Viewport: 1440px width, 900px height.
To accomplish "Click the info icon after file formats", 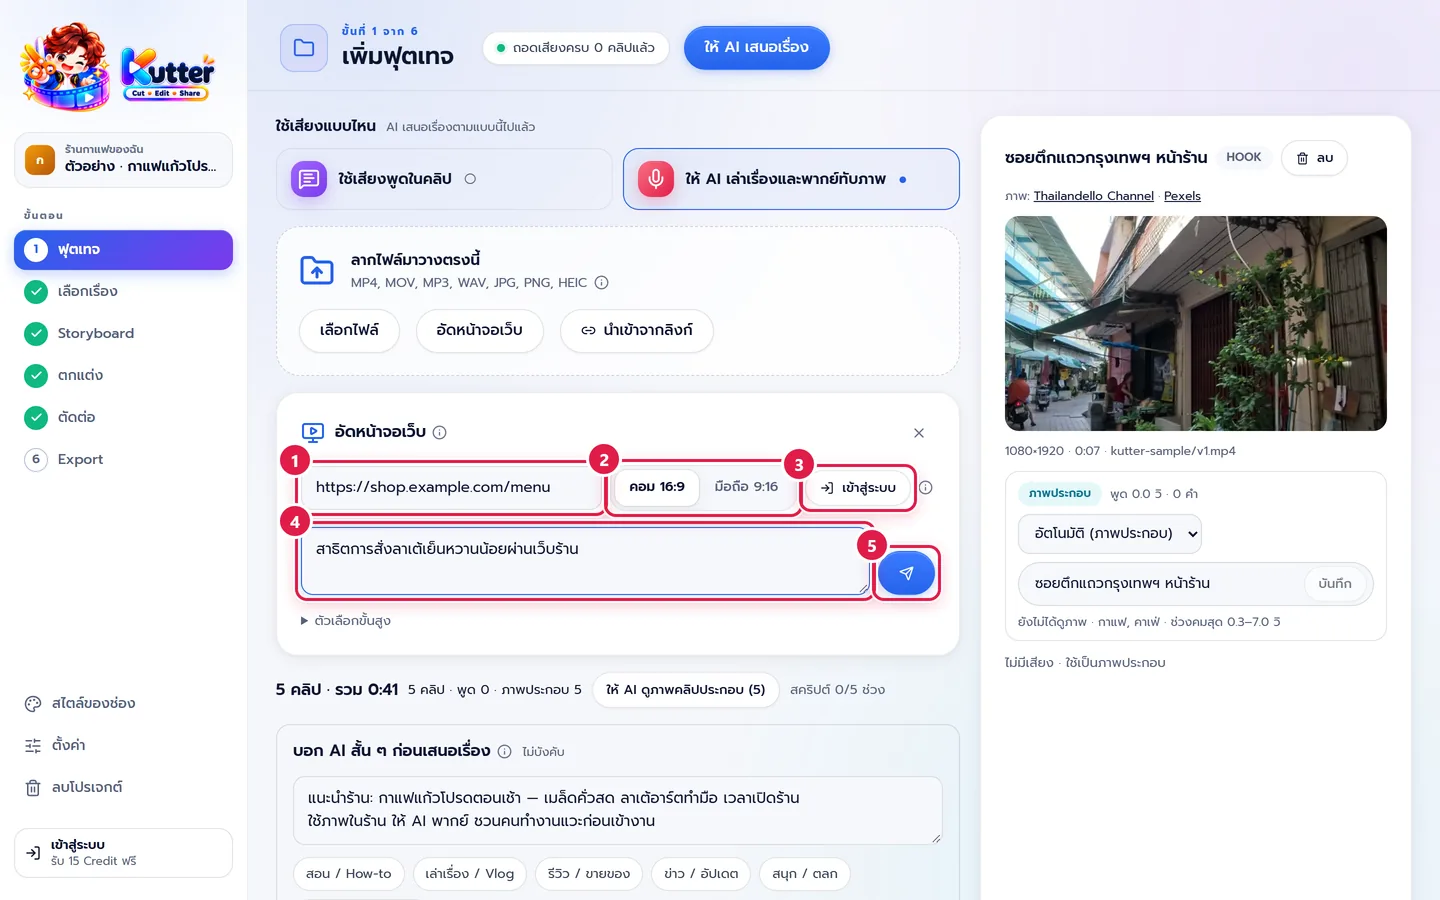I will 602,283.
